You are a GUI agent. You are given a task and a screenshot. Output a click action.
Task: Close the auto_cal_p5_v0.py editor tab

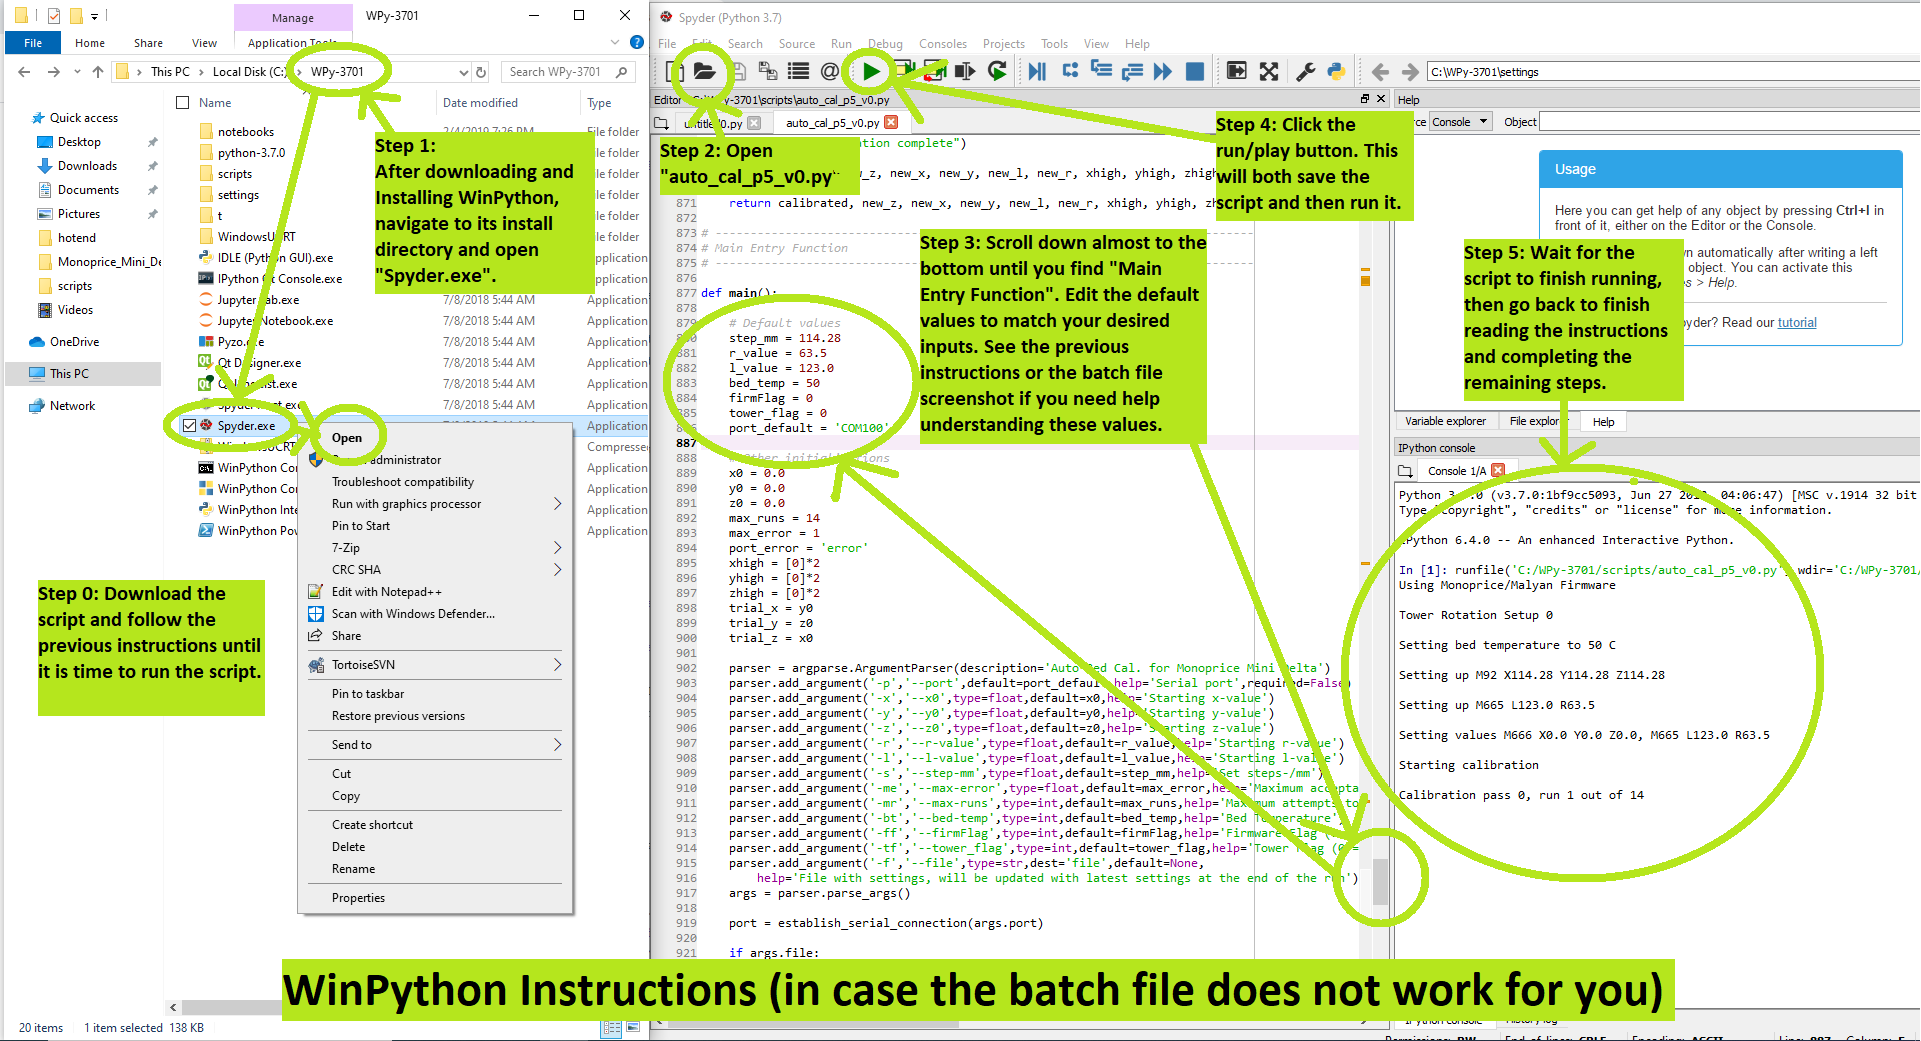(x=891, y=123)
